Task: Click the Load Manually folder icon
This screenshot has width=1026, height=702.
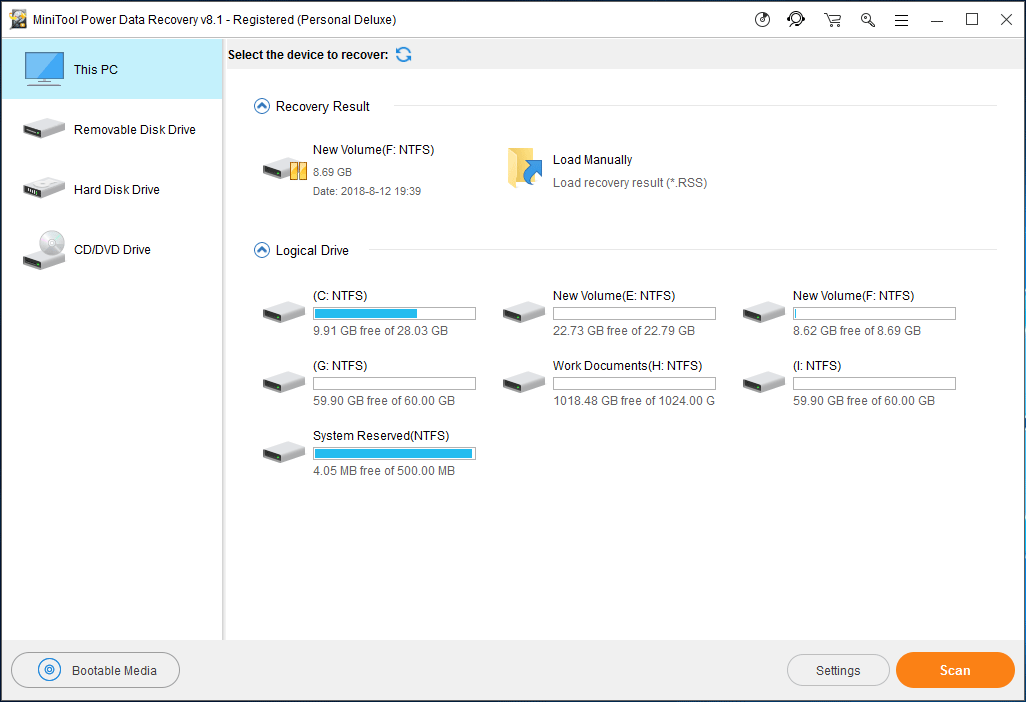Action: pyautogui.click(x=525, y=167)
